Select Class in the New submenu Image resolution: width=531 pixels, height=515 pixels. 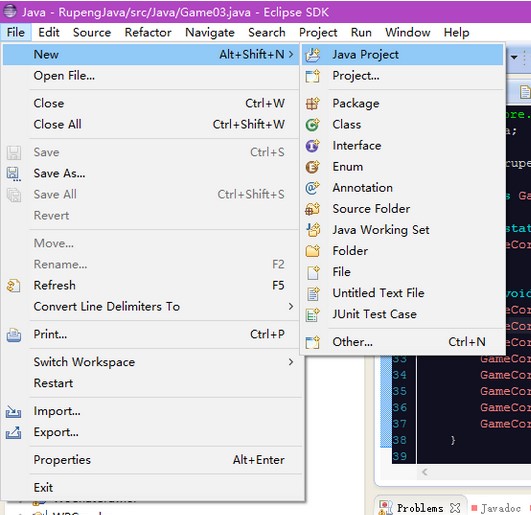[403, 125]
